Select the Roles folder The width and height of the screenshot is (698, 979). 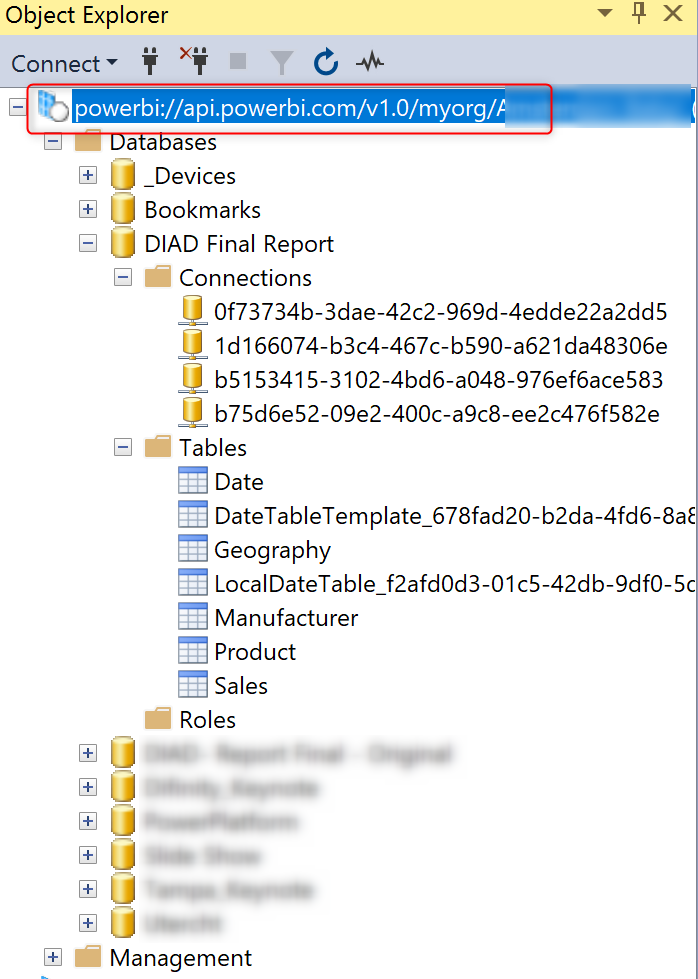click(x=207, y=719)
